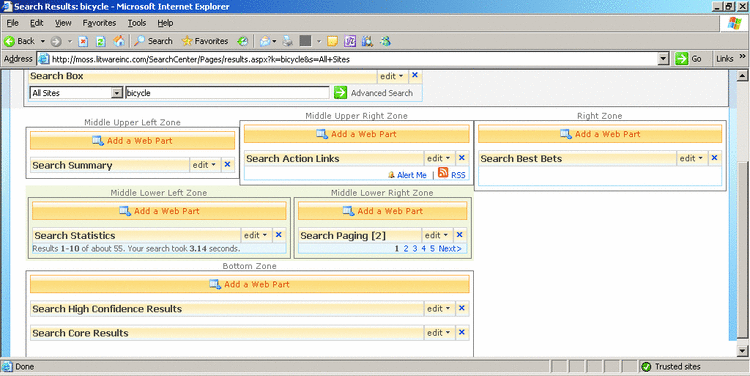Open the Search Box edit dropdown
Screen dimensions: 750x376
tap(391, 76)
